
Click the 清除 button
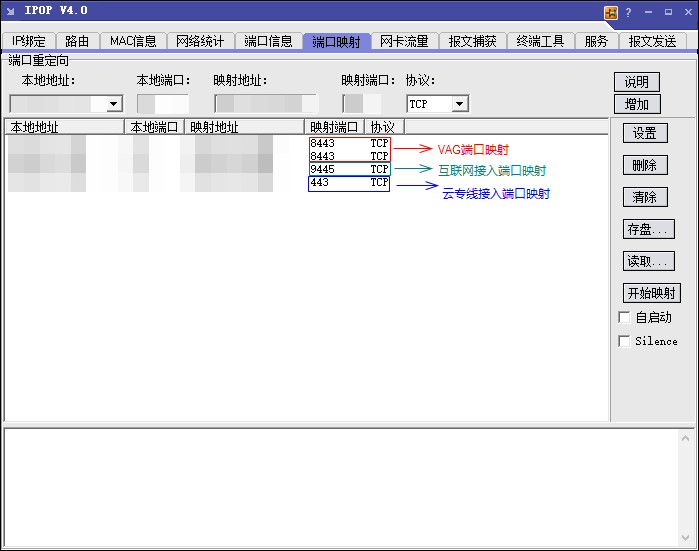pyautogui.click(x=645, y=197)
